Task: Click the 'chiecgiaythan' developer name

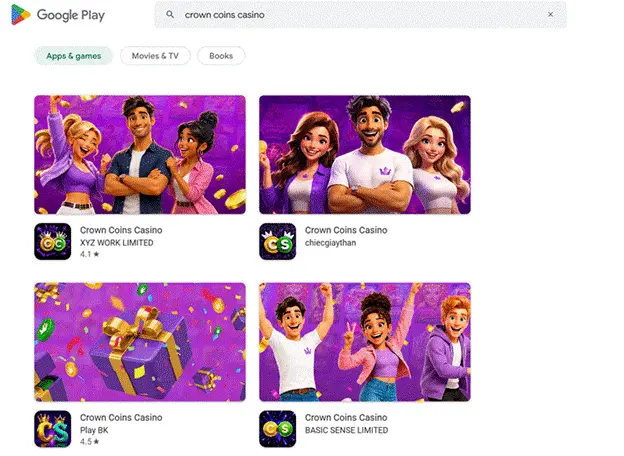Action: pyautogui.click(x=330, y=243)
